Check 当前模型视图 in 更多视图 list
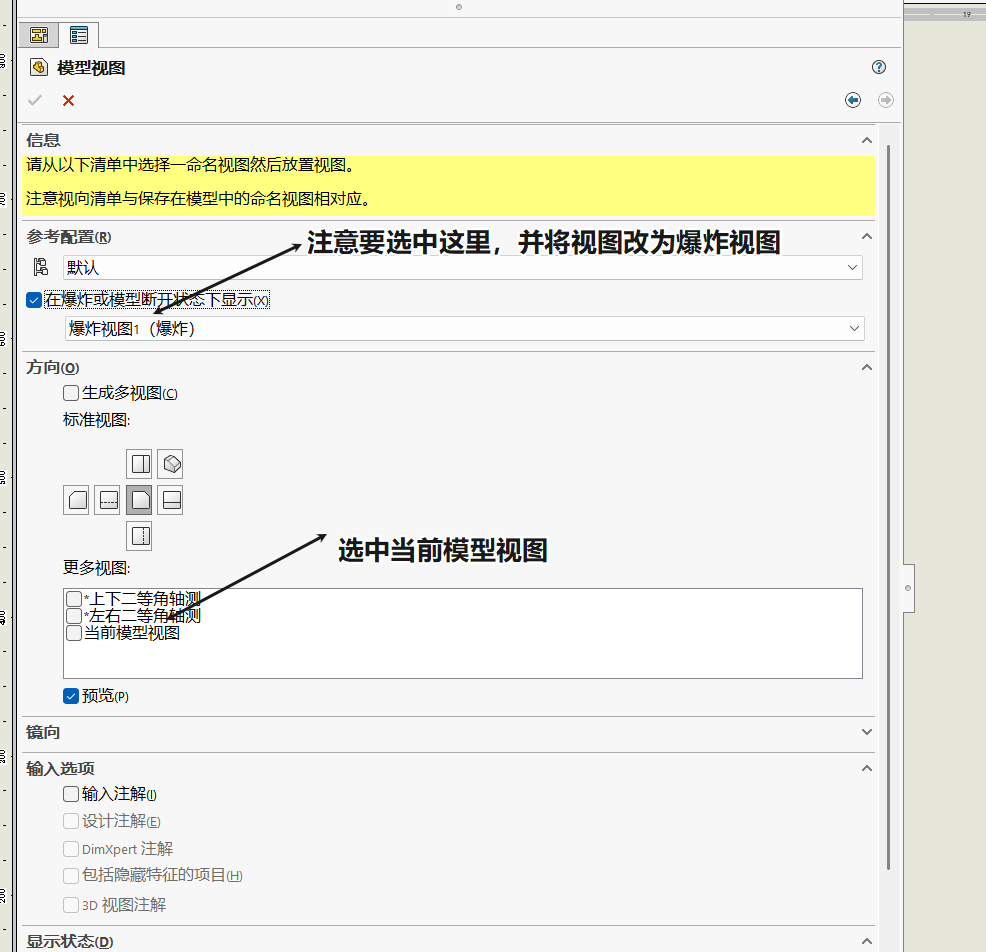 (73, 632)
